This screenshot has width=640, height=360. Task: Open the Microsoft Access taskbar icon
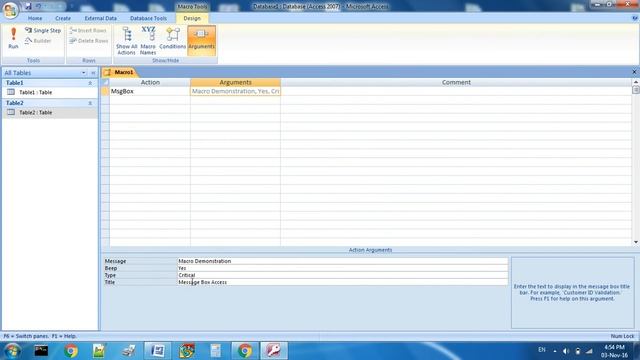coord(273,351)
